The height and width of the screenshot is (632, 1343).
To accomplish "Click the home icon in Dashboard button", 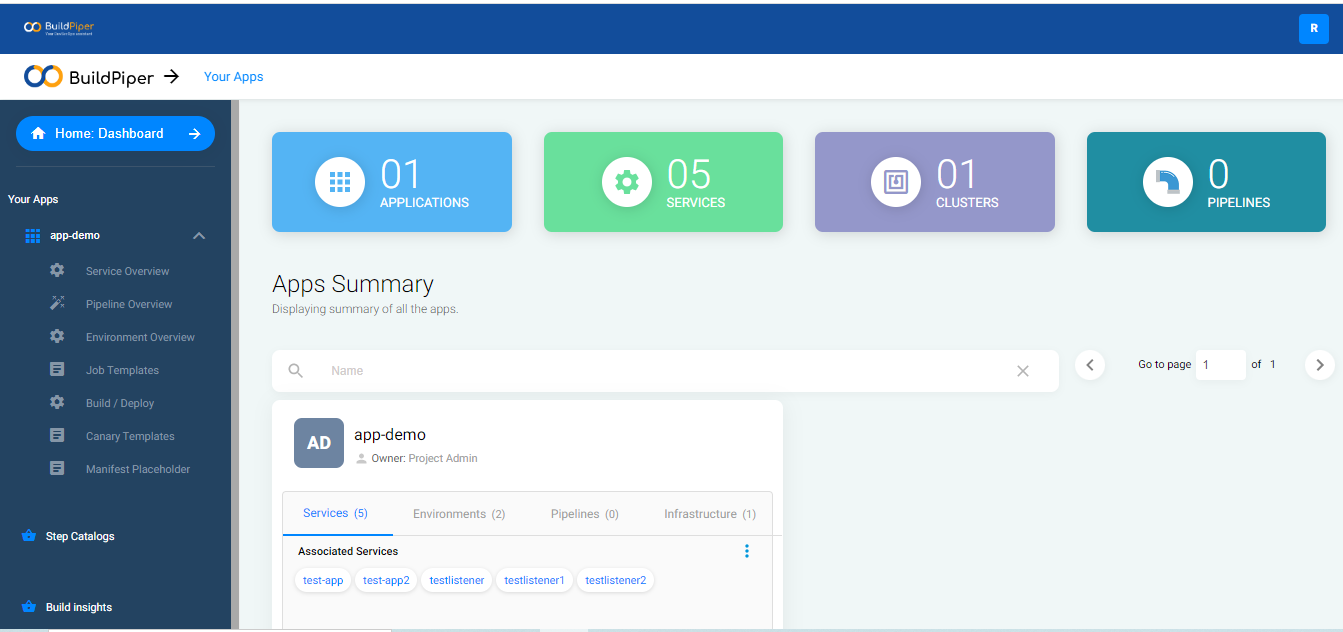I will 38,133.
